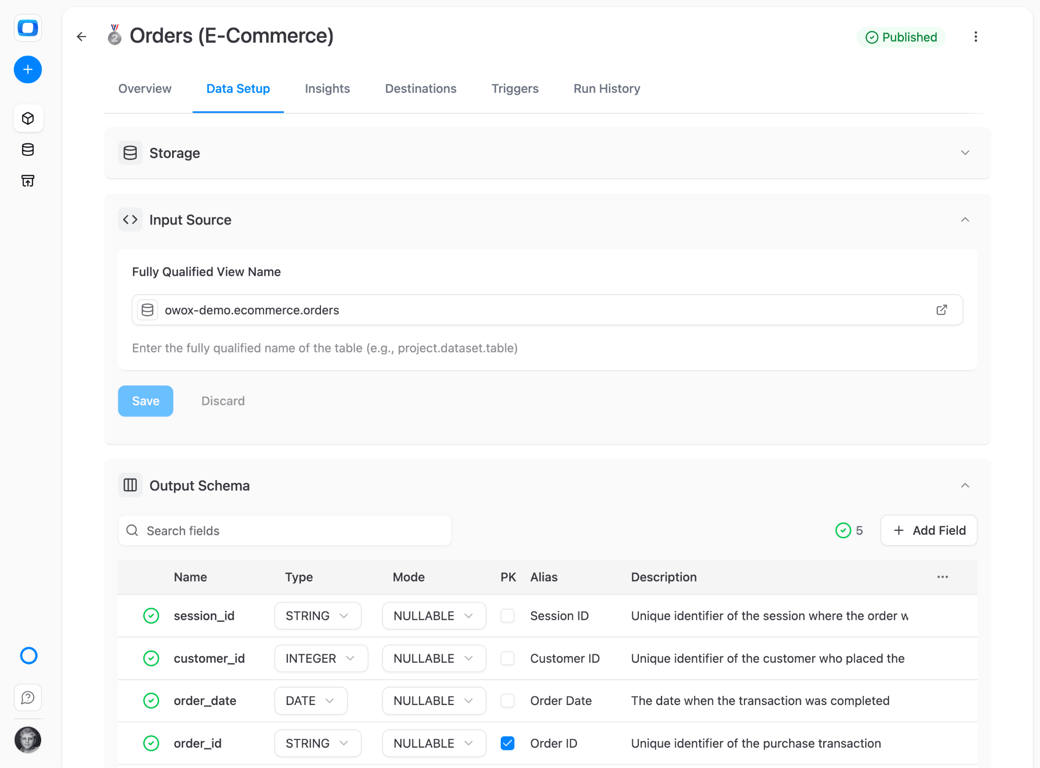Click the blue plus create button
The image size is (1040, 768).
click(x=28, y=70)
